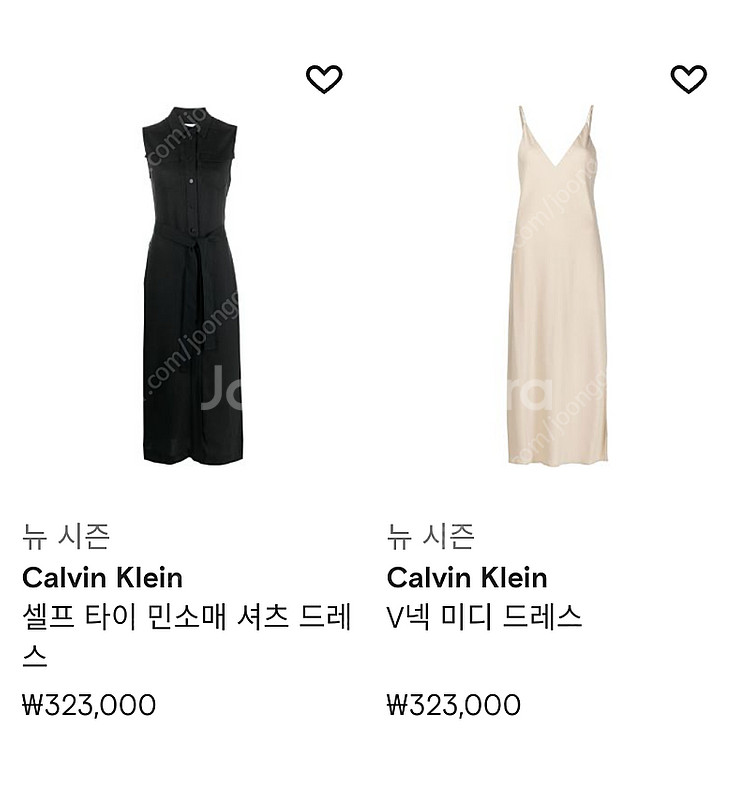Image resolution: width=750 pixels, height=788 pixels.
Task: Click Calvin Klein brand above shirt dress title
Action: 103,577
